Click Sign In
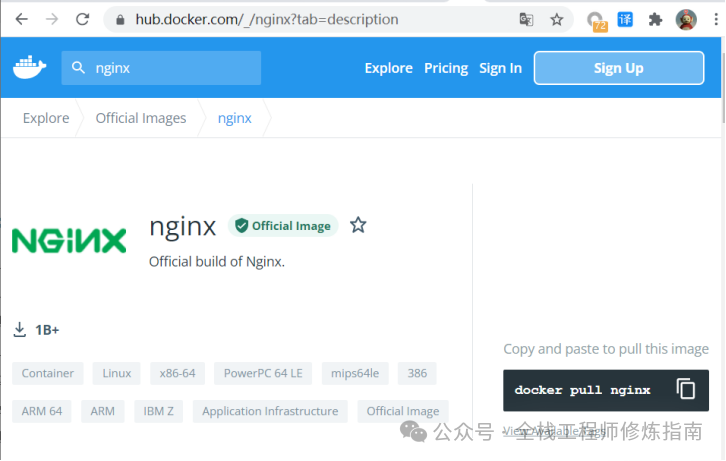Screen dimensions: 726x461 pos(500,68)
